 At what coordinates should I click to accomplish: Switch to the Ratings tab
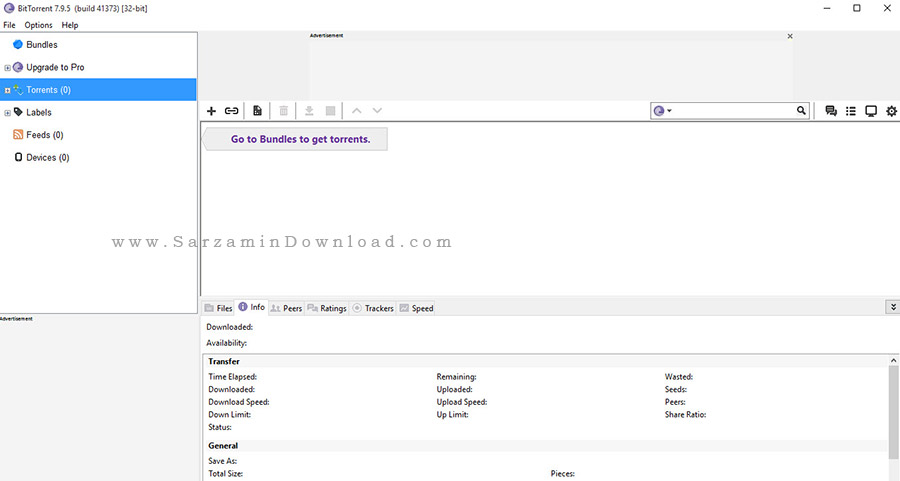327,308
